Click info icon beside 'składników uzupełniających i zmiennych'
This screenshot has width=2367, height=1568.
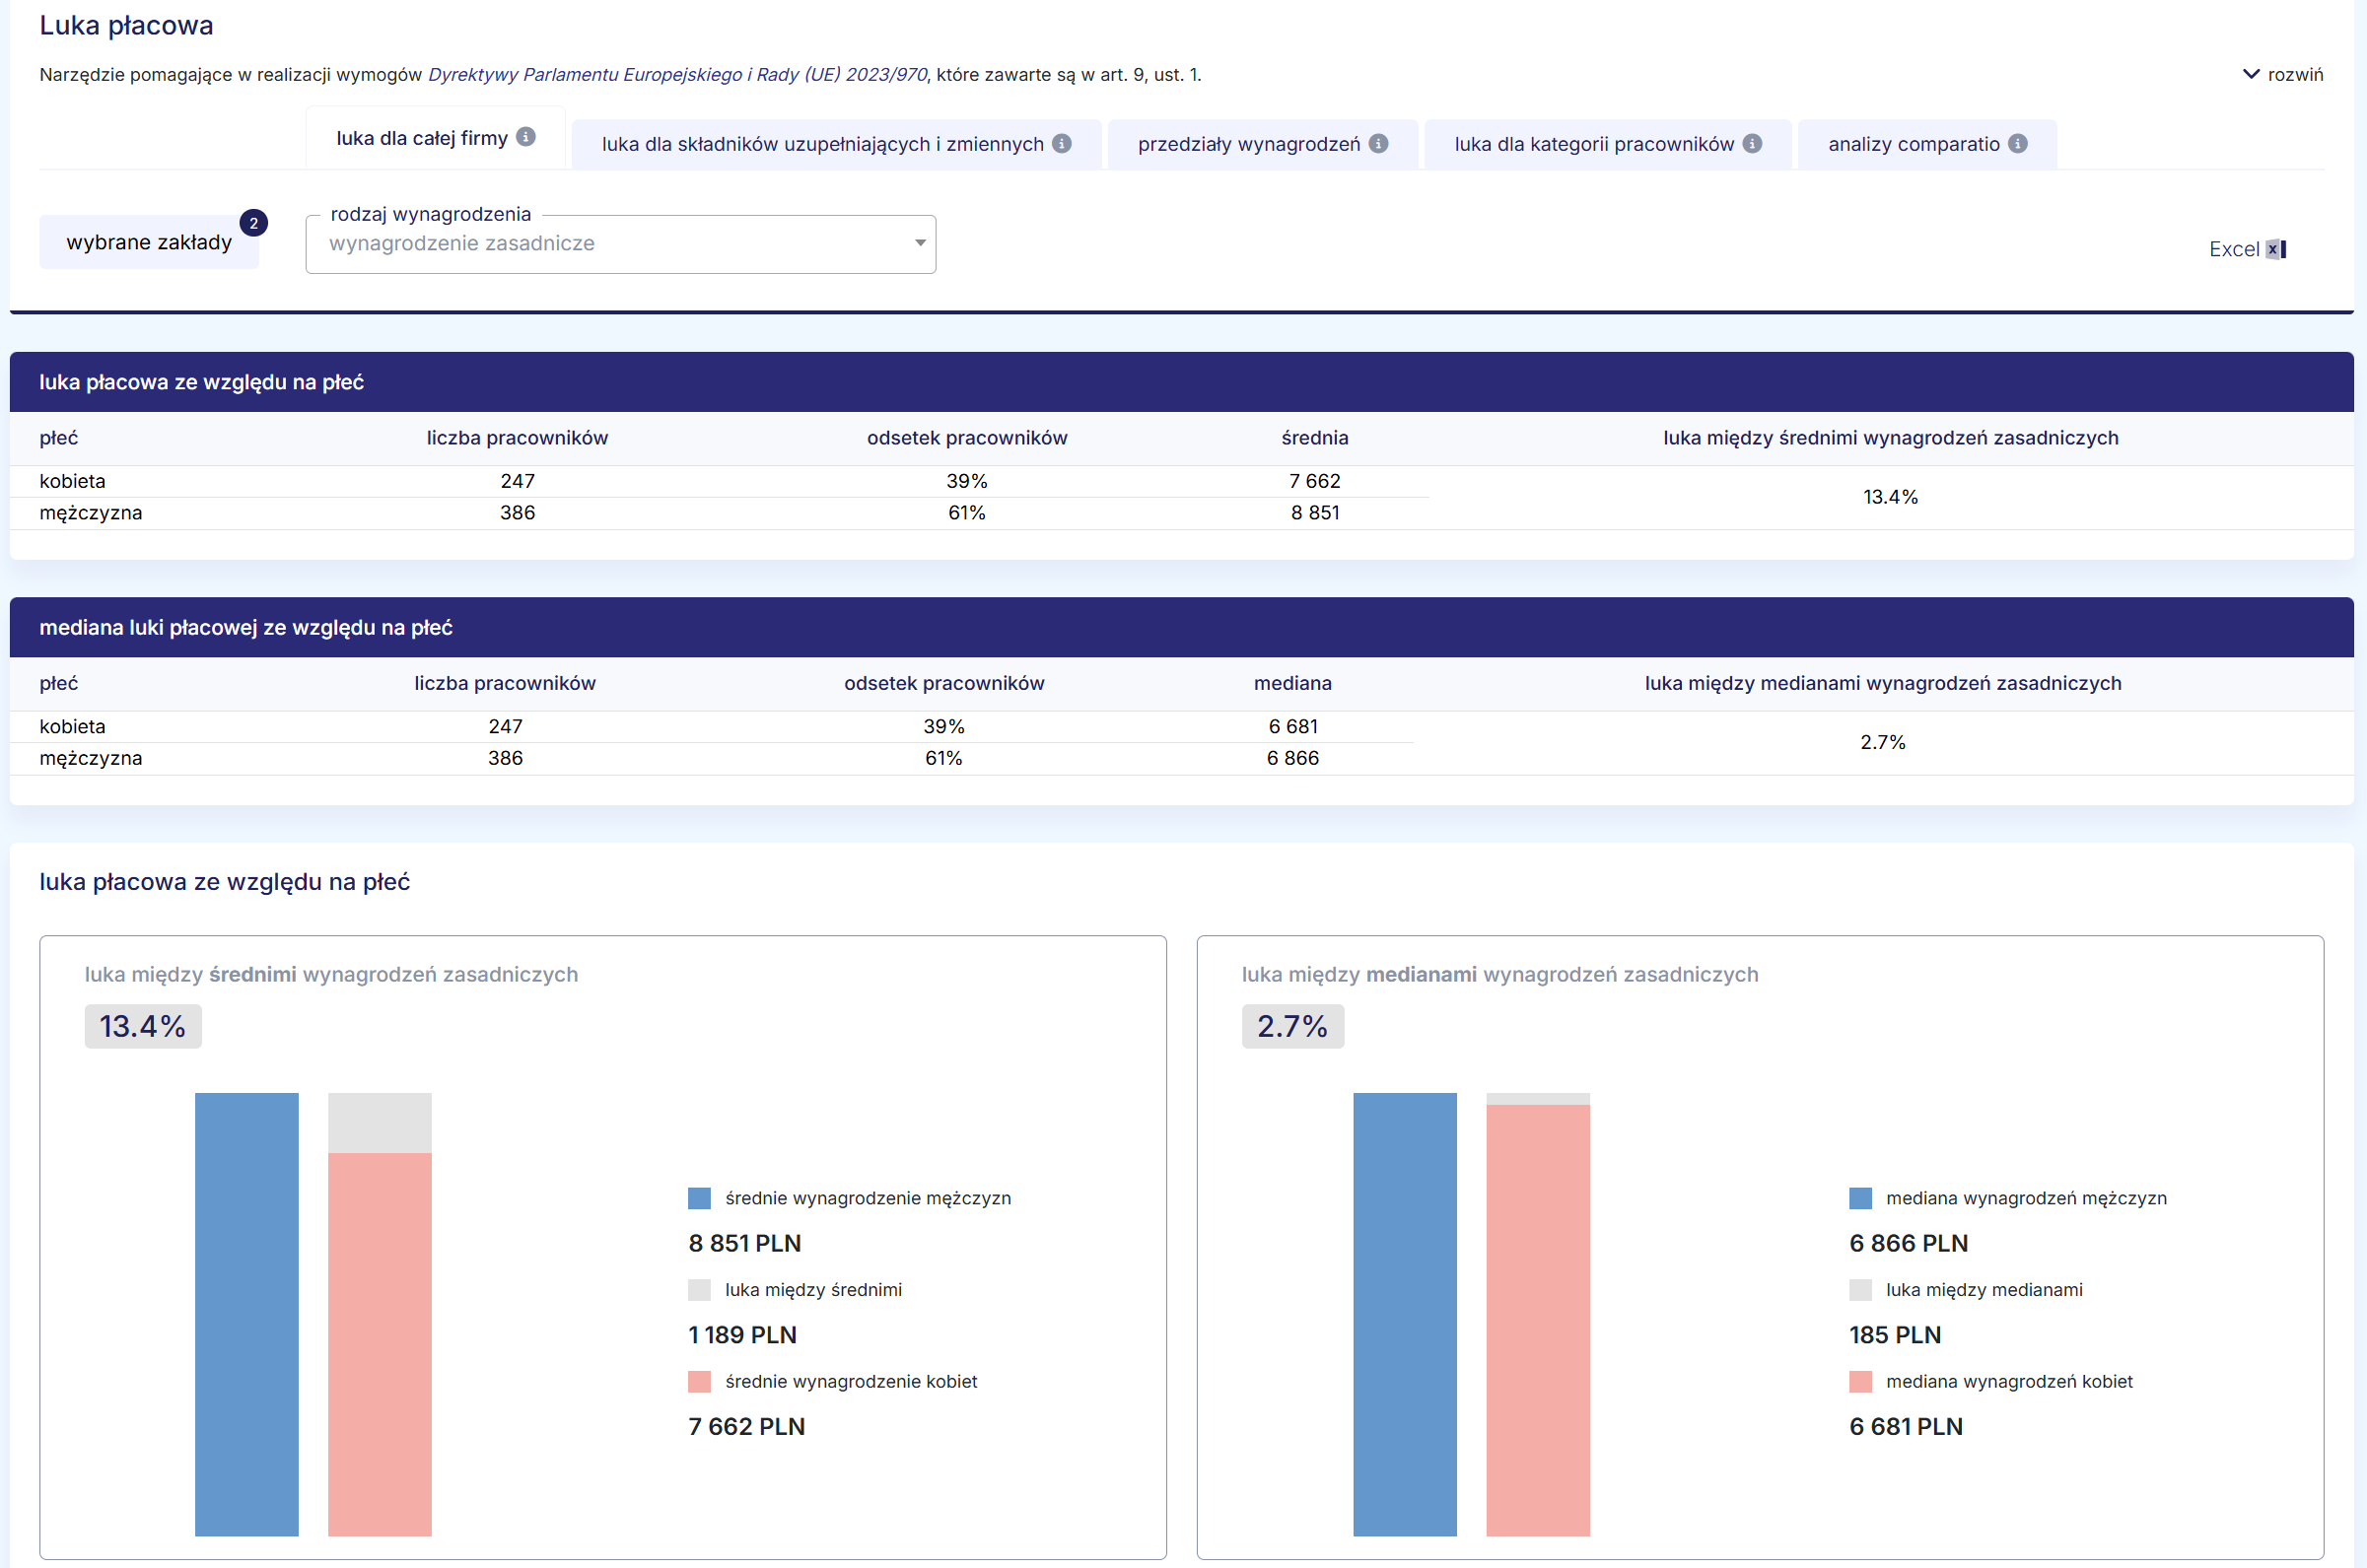click(1062, 143)
